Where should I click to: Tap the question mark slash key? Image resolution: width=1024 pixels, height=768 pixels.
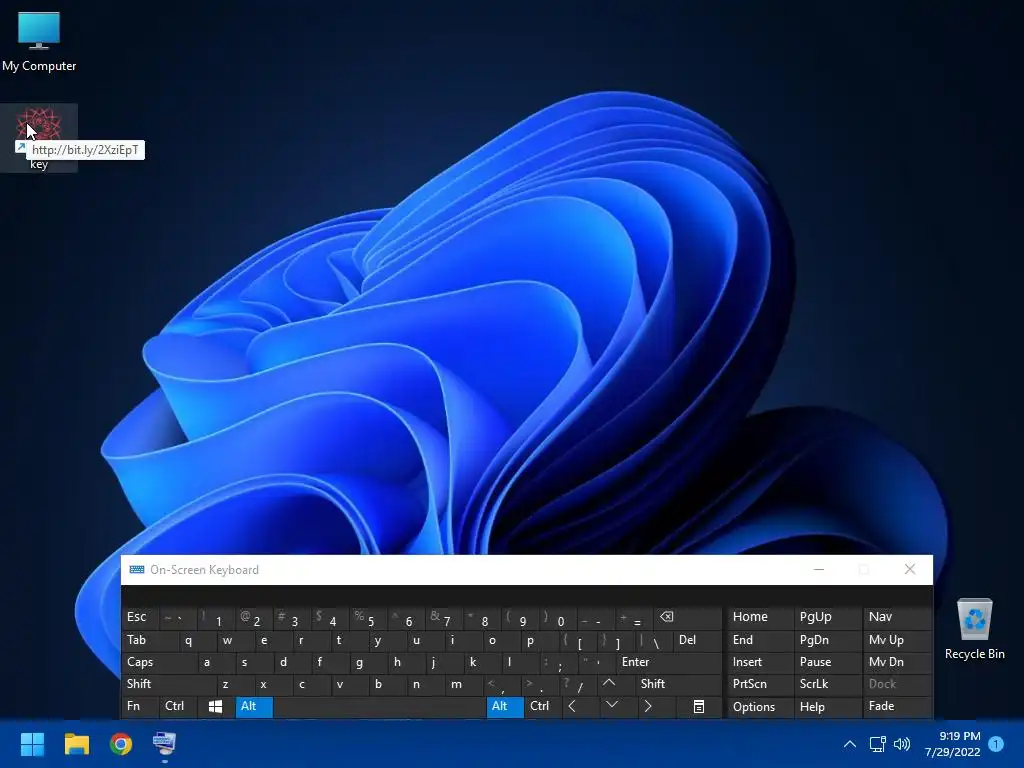tap(577, 684)
